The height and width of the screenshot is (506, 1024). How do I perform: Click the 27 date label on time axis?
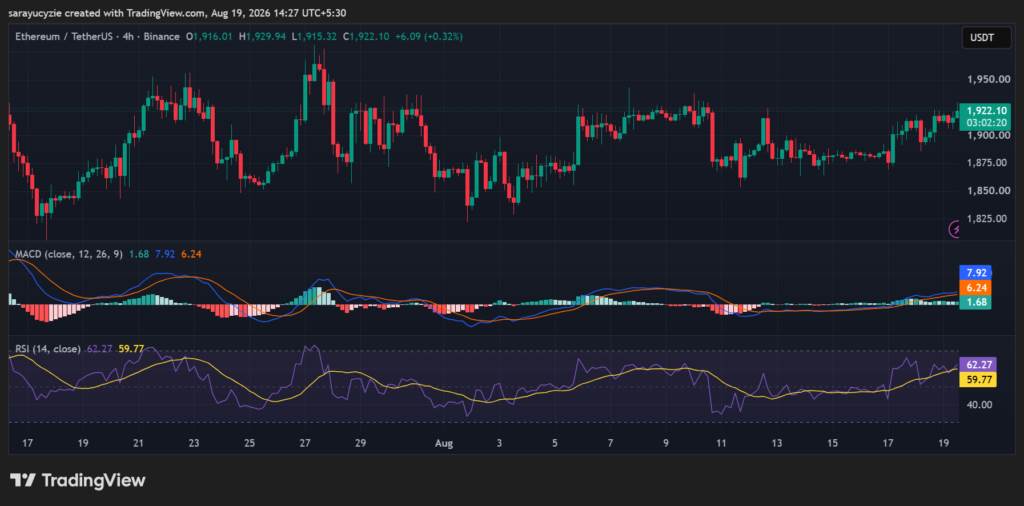[305, 443]
